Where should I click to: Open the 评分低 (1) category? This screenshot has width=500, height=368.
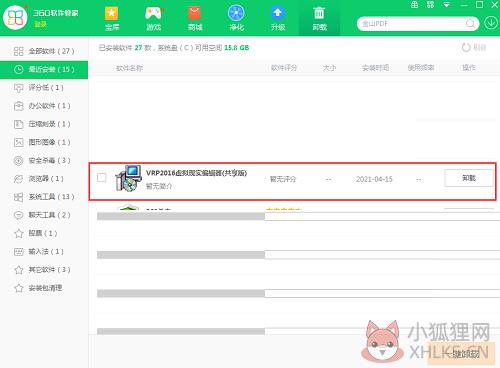(x=44, y=88)
